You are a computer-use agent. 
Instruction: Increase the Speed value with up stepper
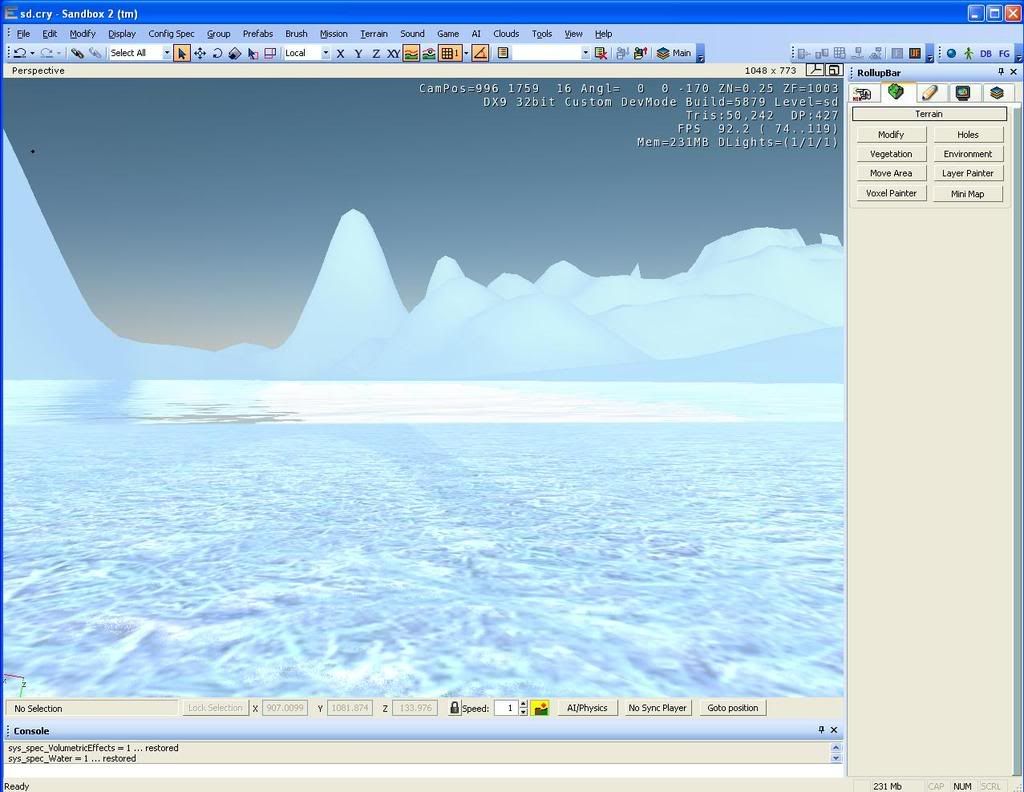point(523,704)
